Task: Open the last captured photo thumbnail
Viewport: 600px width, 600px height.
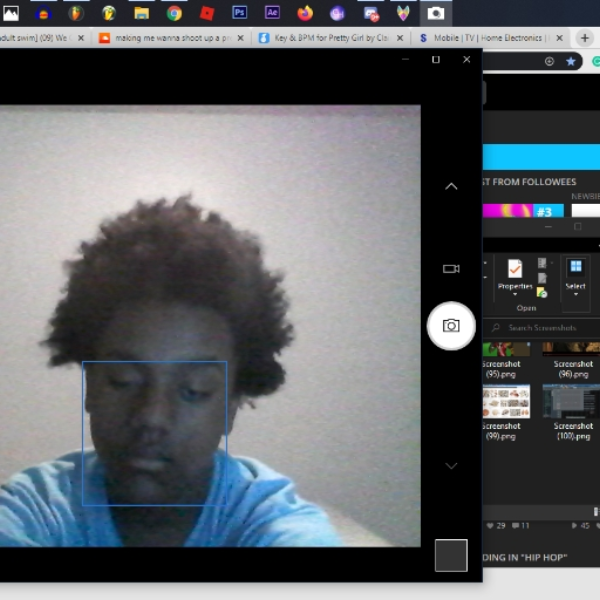Action: pos(451,555)
